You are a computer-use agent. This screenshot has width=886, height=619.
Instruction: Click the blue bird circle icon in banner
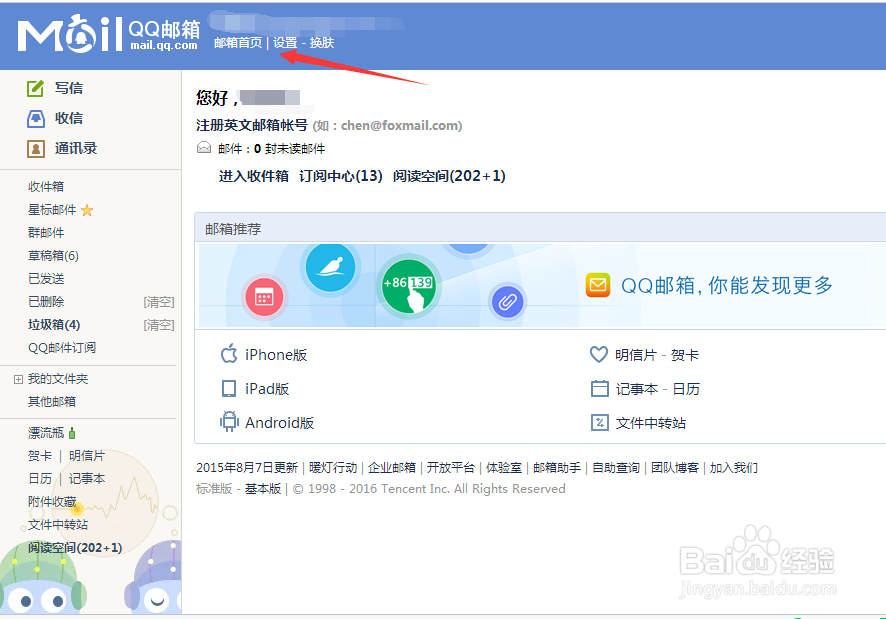pos(331,267)
